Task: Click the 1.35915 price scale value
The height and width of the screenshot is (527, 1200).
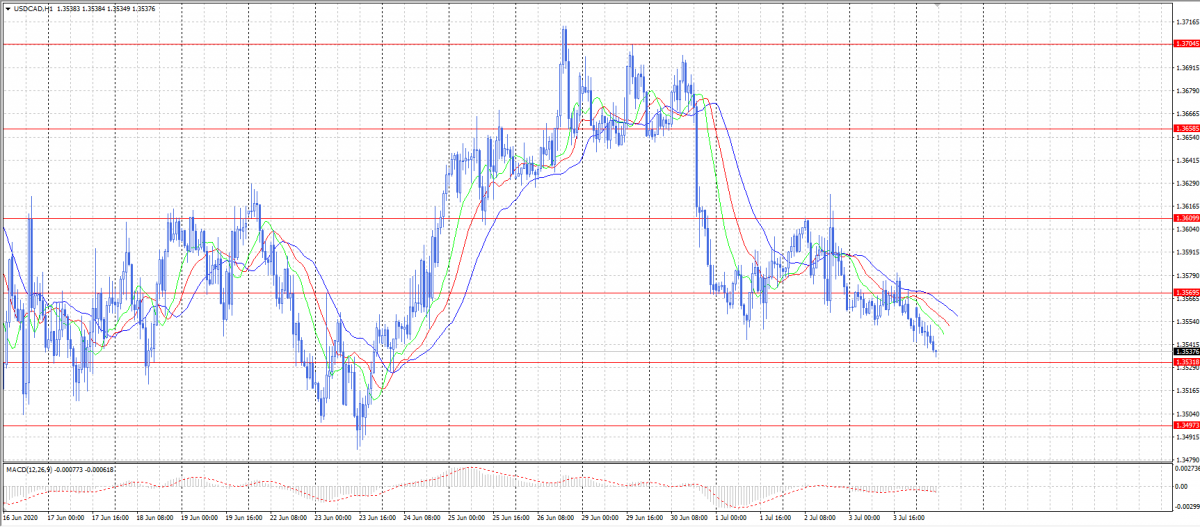Action: 1188,252
